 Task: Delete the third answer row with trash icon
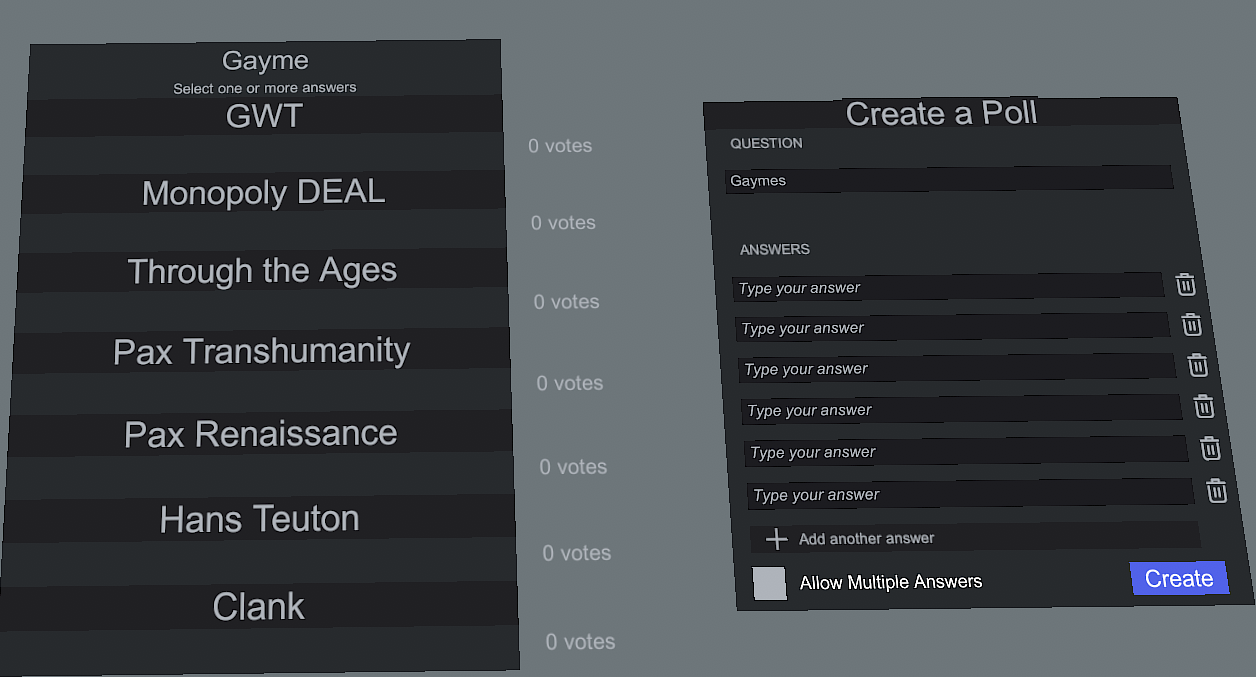[1198, 365]
